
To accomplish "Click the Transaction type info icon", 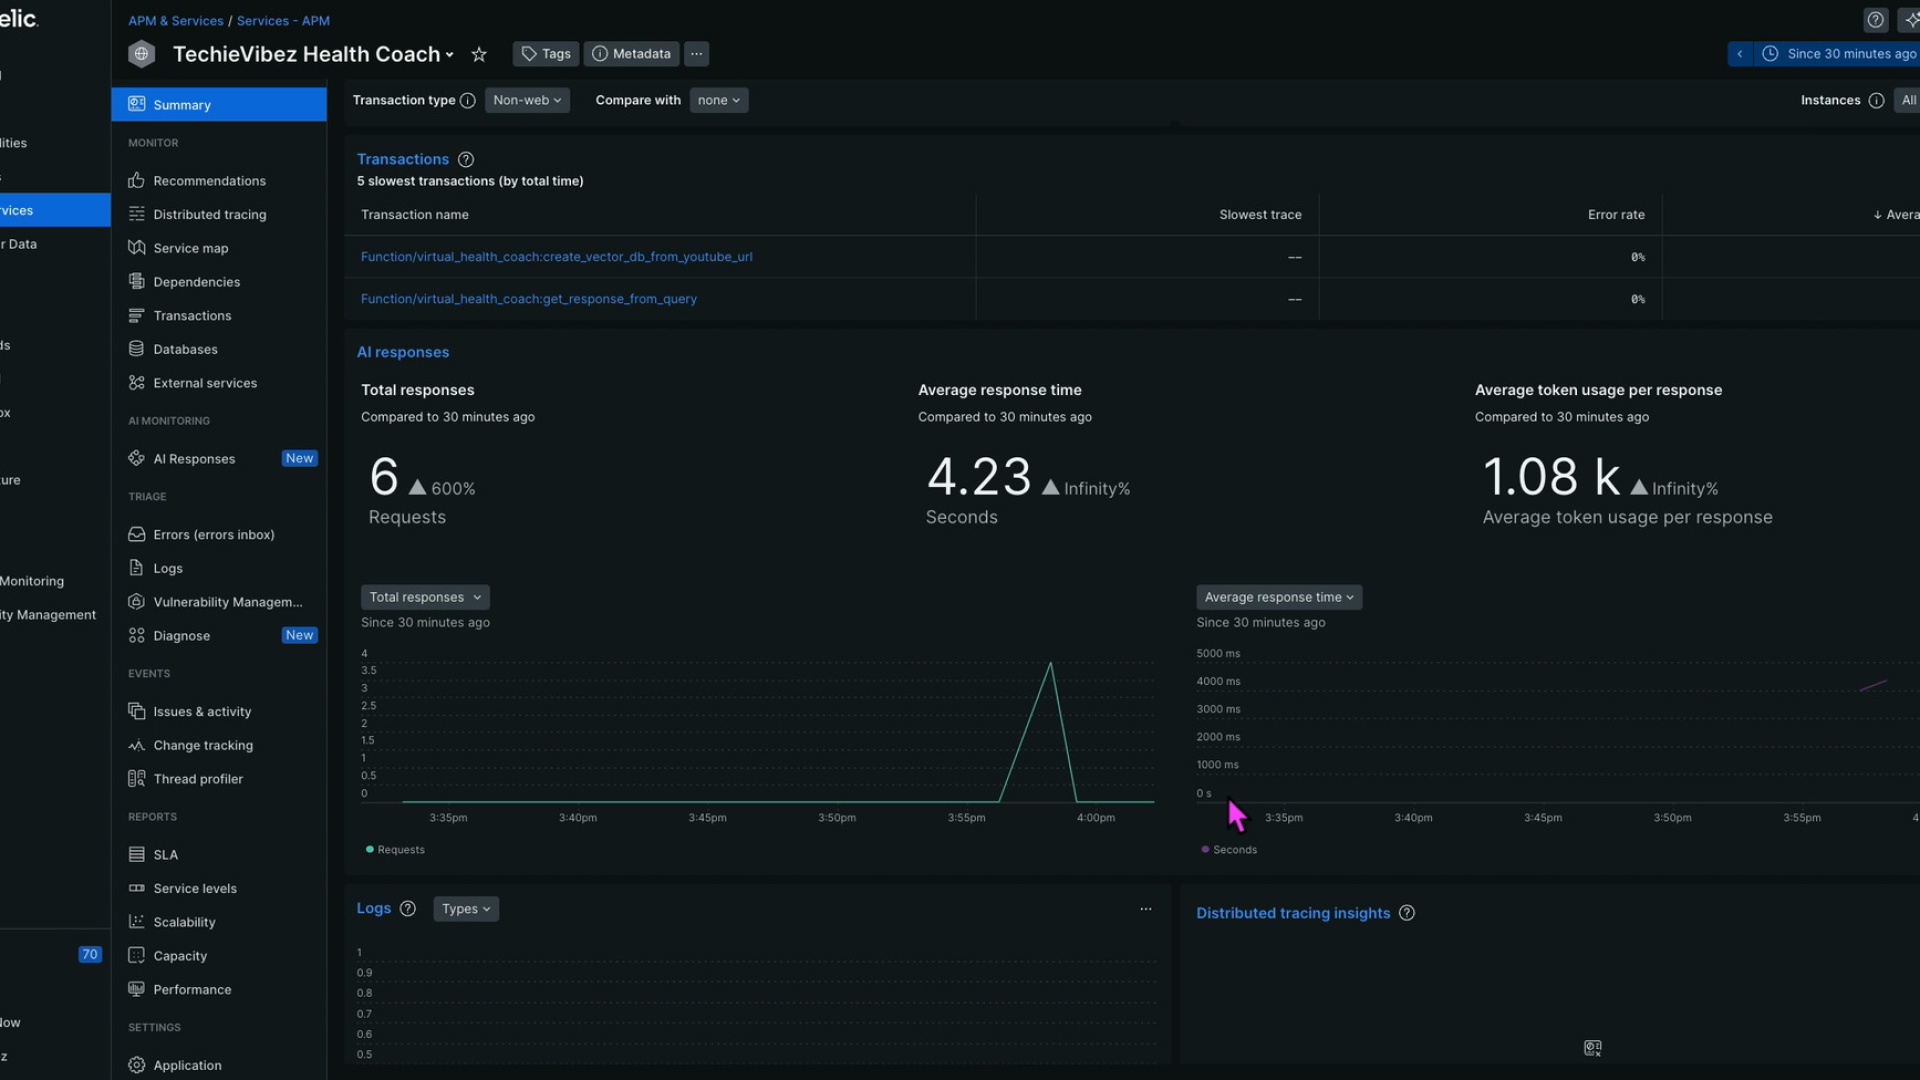I will coord(467,100).
